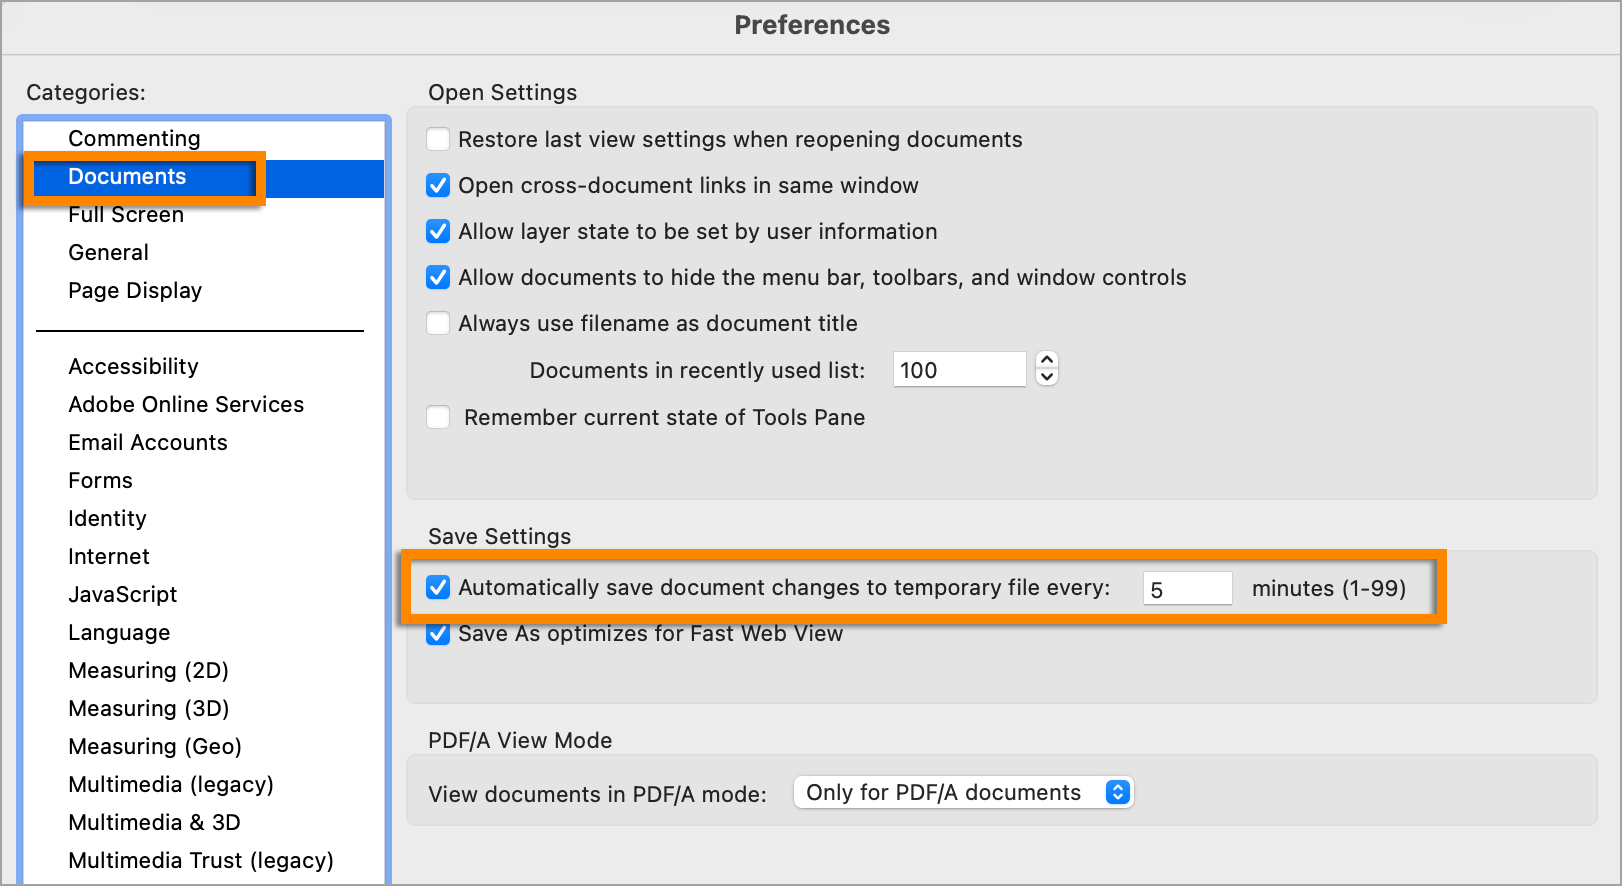Open the Full Screen category
This screenshot has height=886, width=1622.
tap(126, 215)
